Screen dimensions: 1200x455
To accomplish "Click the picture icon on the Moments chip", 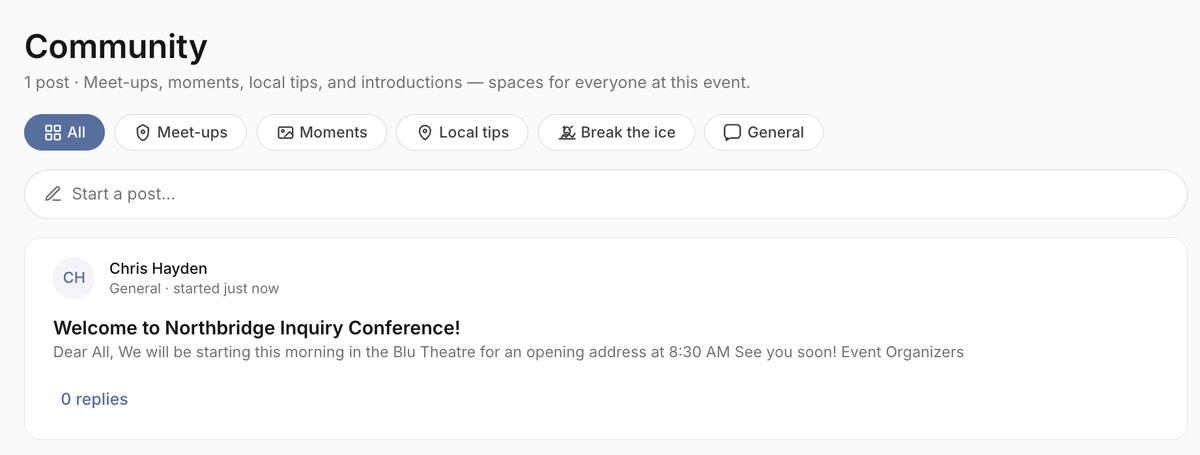I will 285,132.
